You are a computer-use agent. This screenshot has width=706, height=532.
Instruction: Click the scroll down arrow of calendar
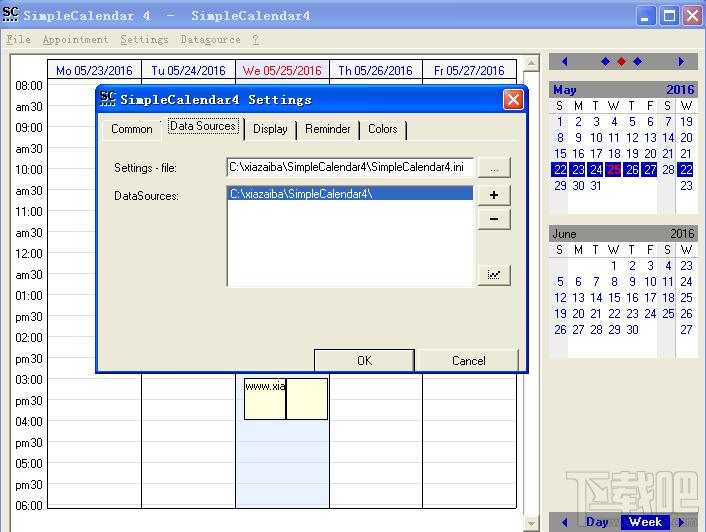point(531,523)
